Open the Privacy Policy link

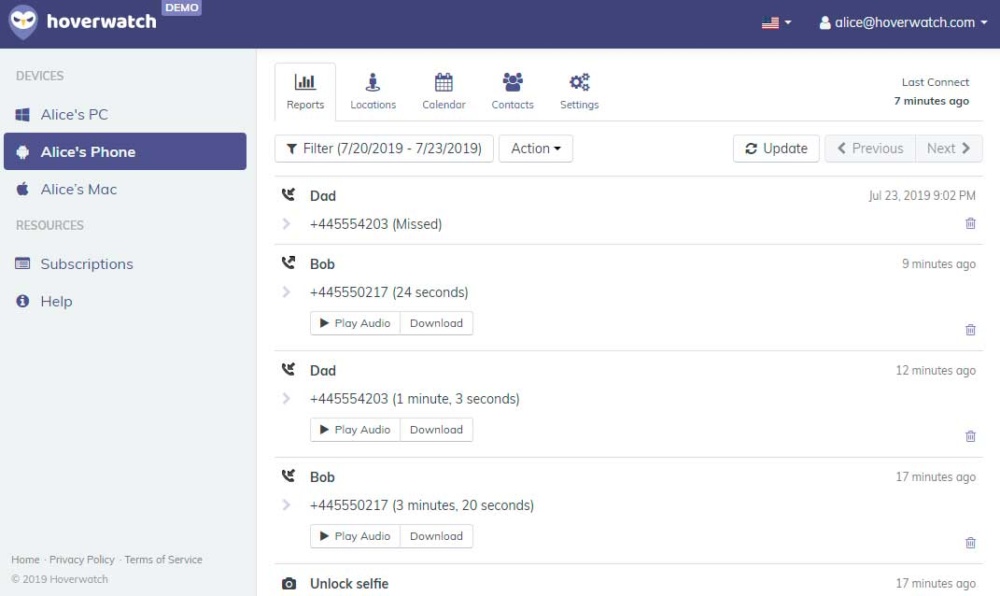click(x=82, y=560)
